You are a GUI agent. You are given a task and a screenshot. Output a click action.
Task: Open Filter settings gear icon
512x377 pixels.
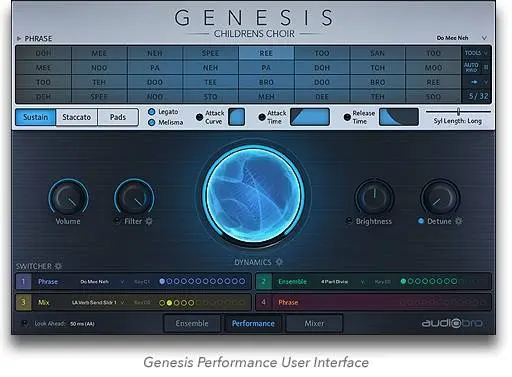click(x=149, y=221)
